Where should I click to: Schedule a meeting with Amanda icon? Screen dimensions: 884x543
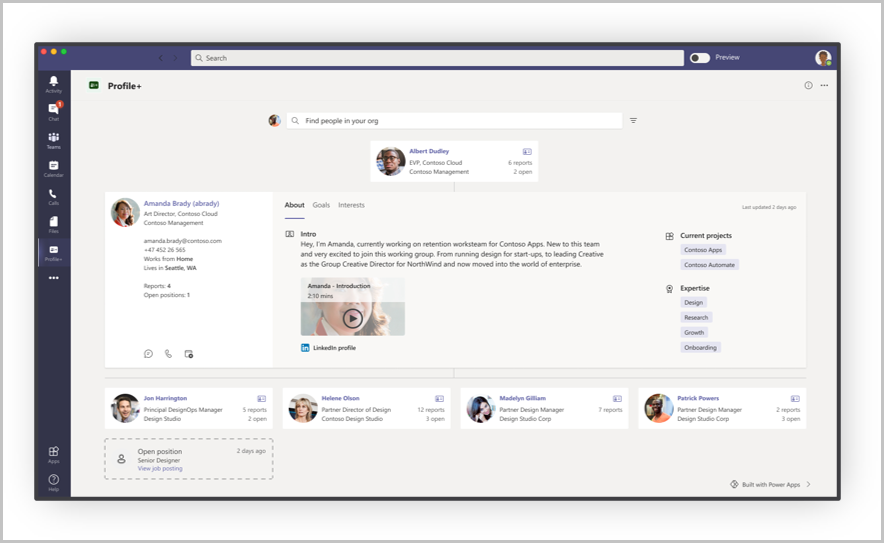pos(189,354)
